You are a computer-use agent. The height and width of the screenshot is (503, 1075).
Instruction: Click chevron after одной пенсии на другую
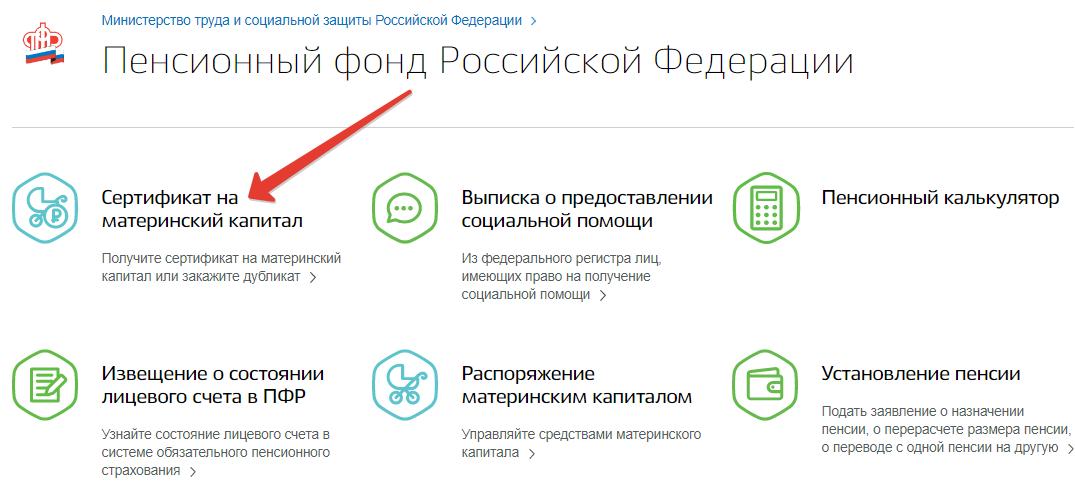[x=1070, y=449]
